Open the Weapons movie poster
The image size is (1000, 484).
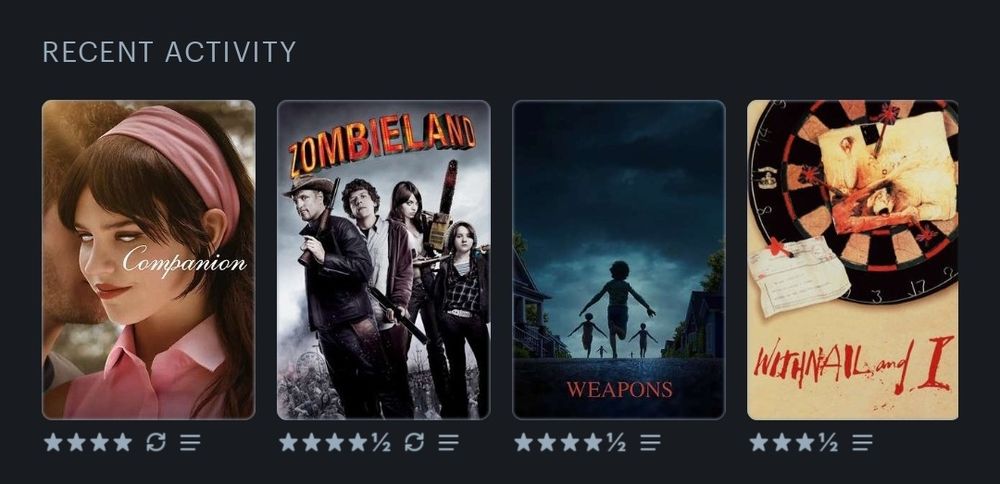[x=619, y=260]
